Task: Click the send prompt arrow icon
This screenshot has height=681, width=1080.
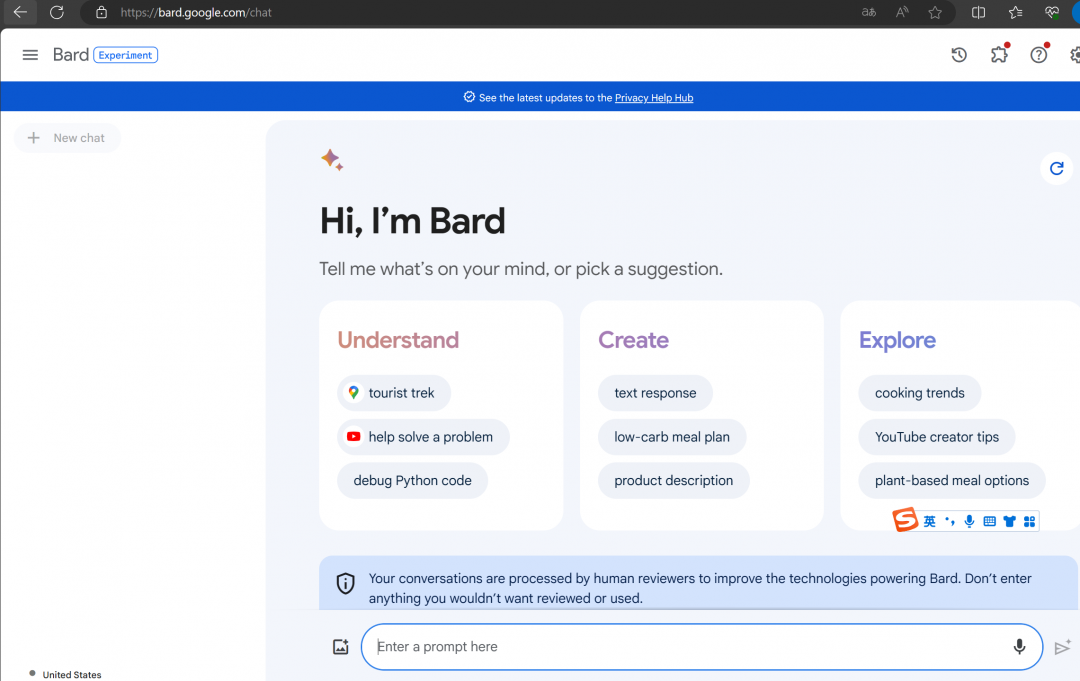Action: [x=1062, y=648]
